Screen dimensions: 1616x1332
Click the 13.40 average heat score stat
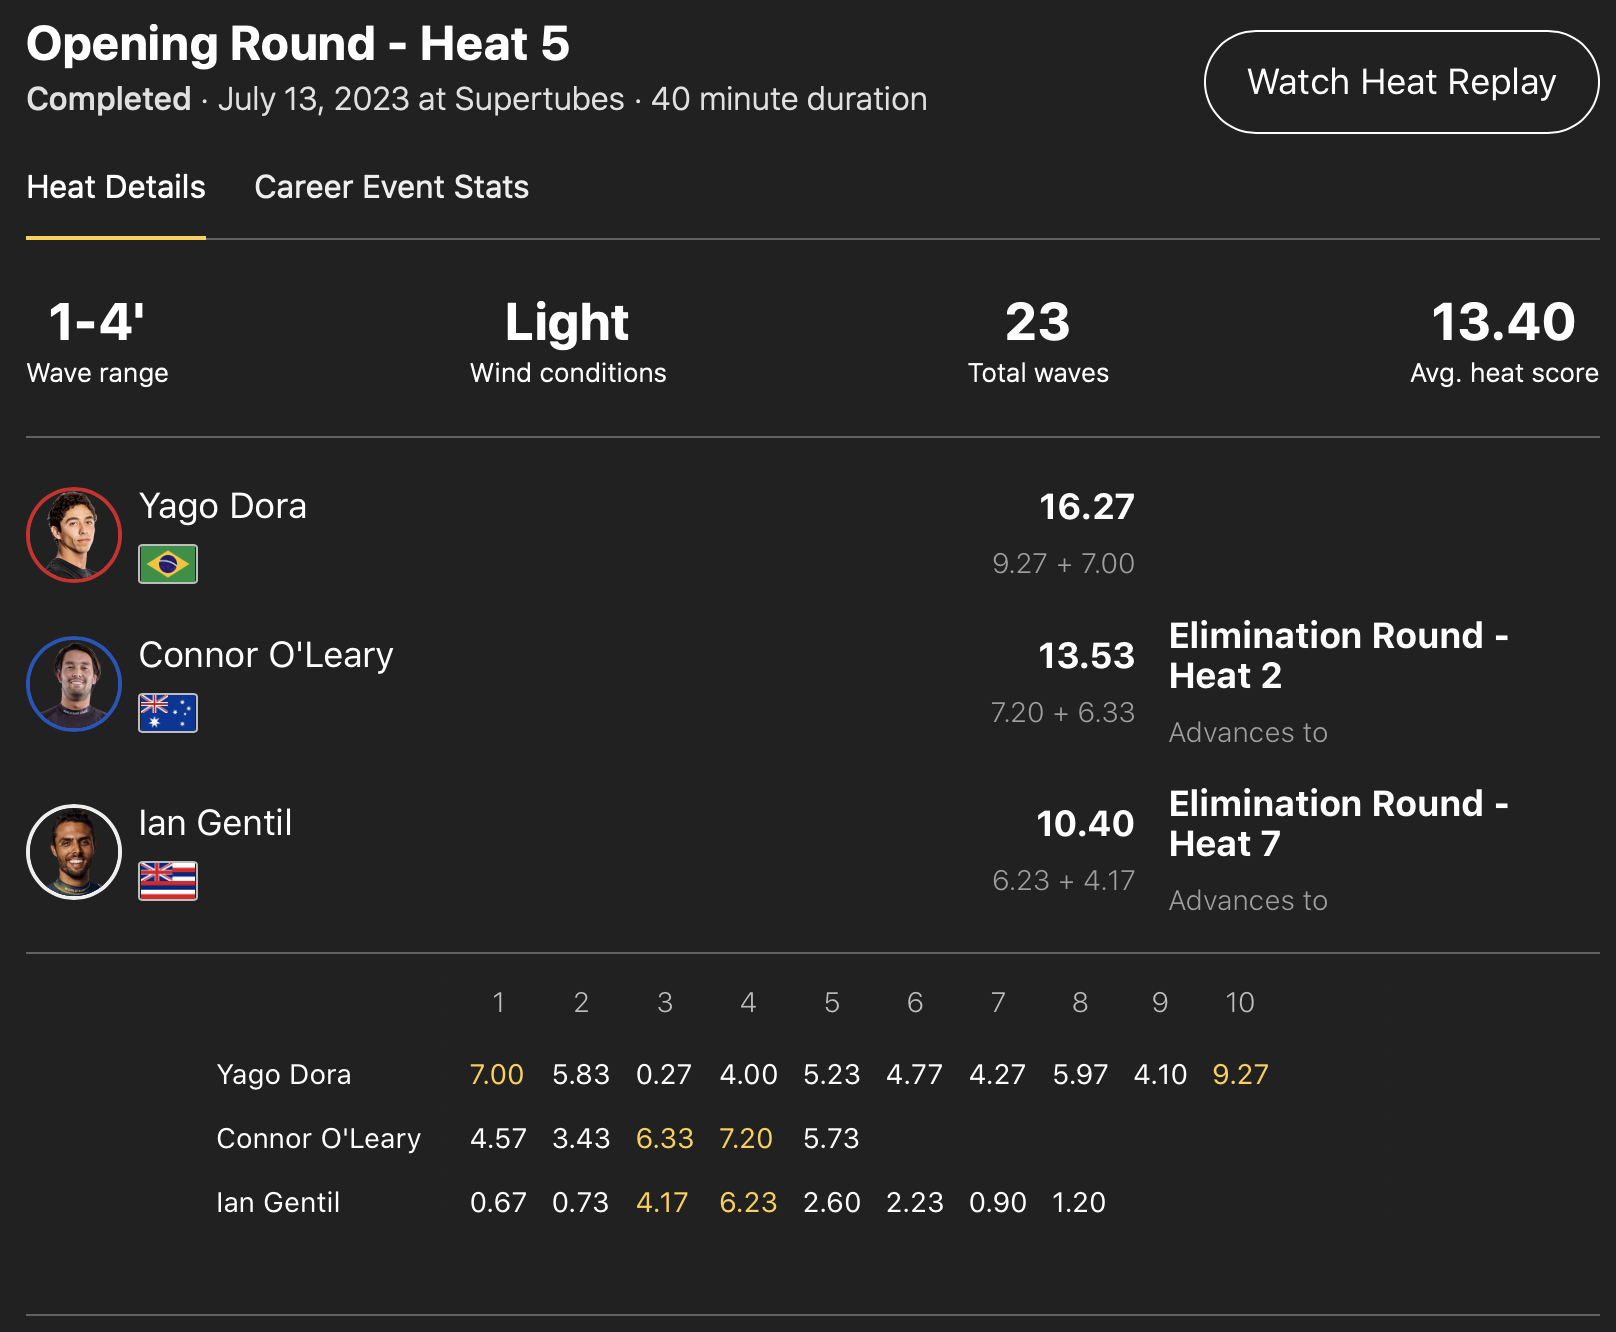pyautogui.click(x=1503, y=322)
